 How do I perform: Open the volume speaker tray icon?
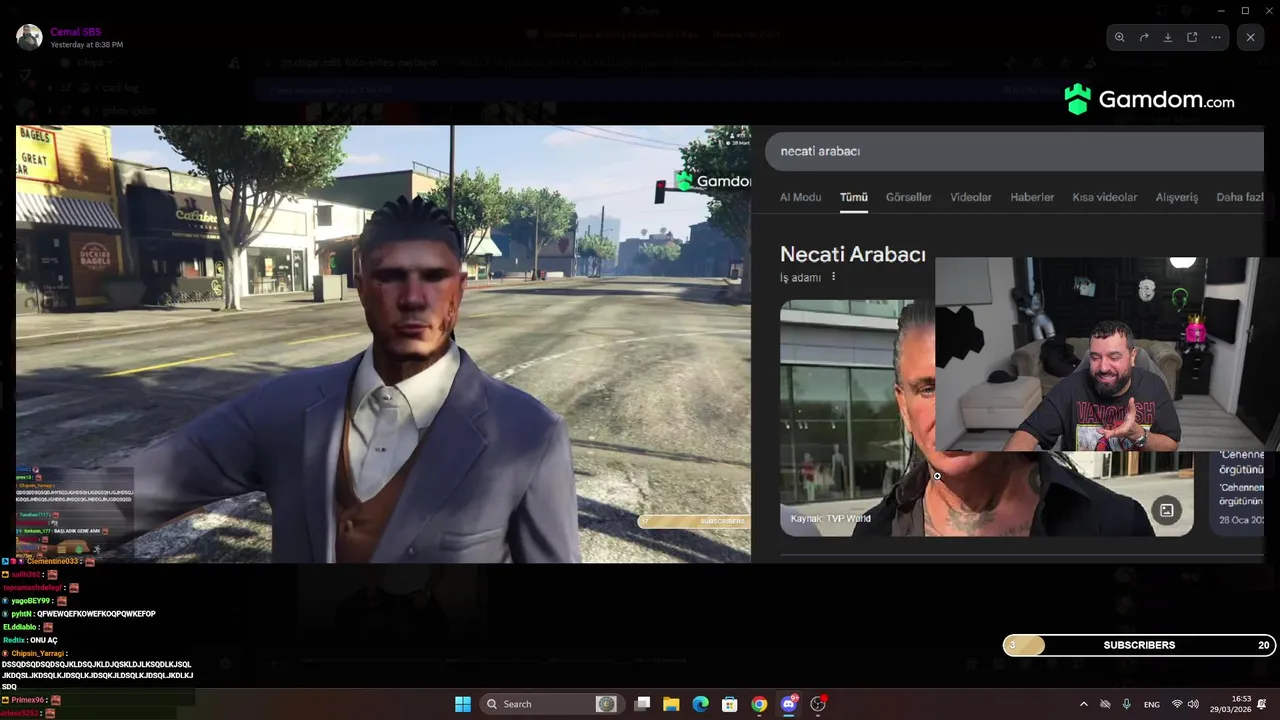point(1192,704)
